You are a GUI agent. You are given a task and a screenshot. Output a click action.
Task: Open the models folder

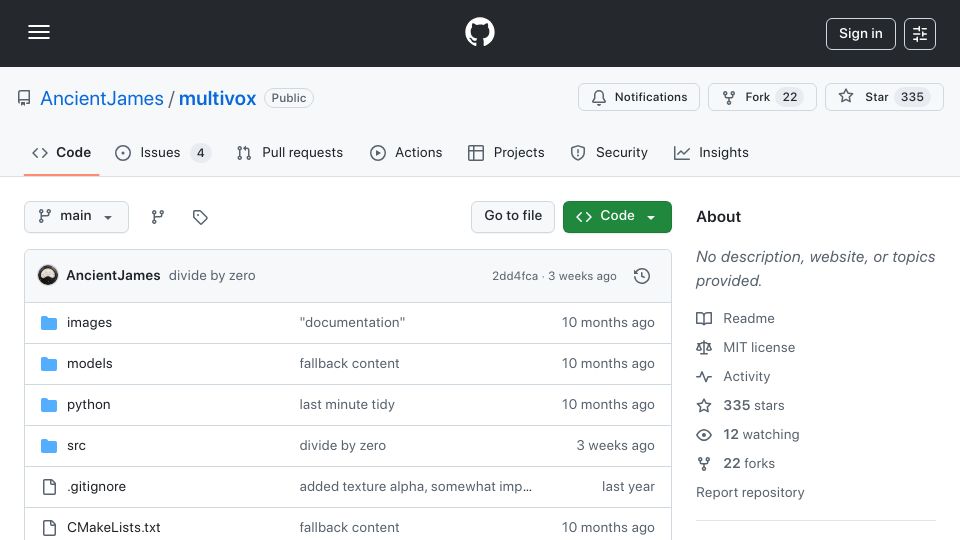90,364
